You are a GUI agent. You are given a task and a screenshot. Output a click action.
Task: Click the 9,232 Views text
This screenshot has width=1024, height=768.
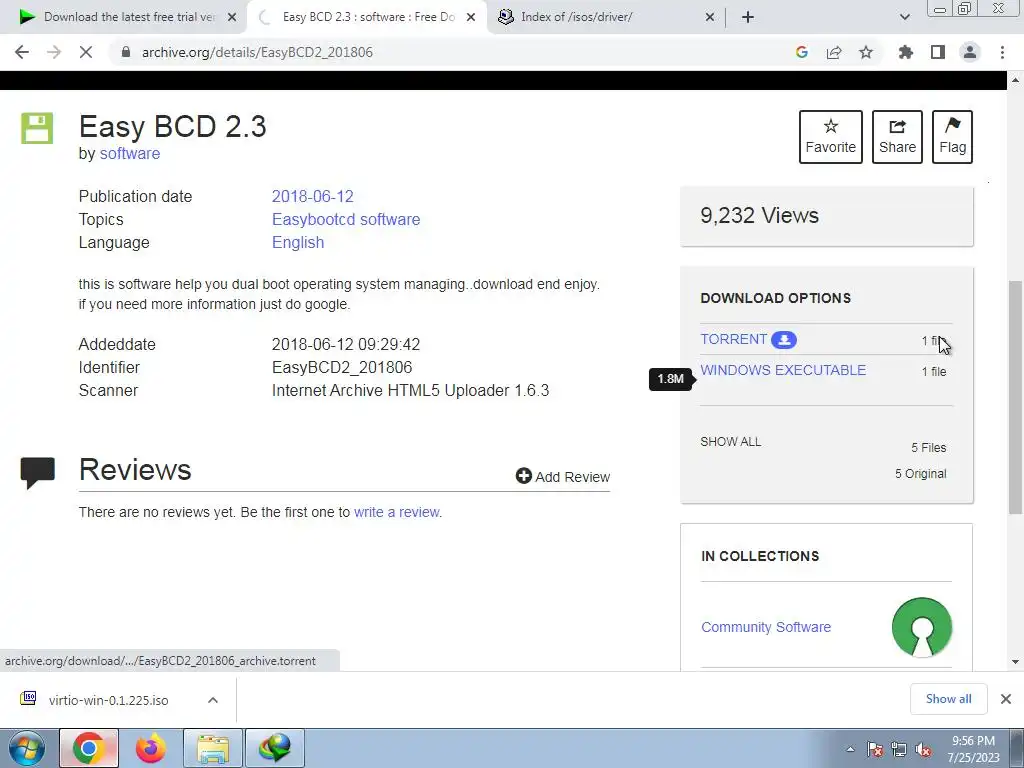click(759, 216)
